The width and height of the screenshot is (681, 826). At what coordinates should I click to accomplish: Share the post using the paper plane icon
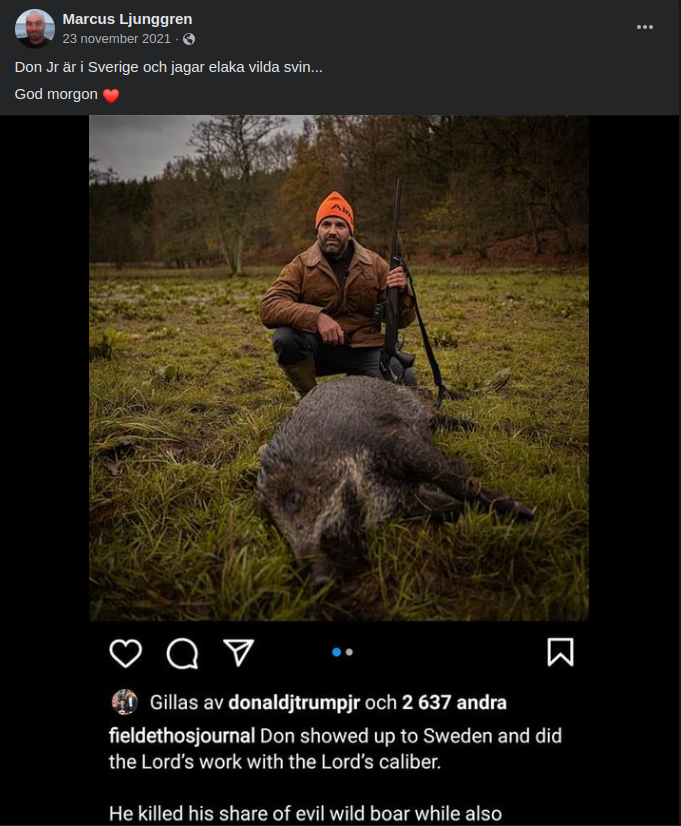tap(238, 653)
